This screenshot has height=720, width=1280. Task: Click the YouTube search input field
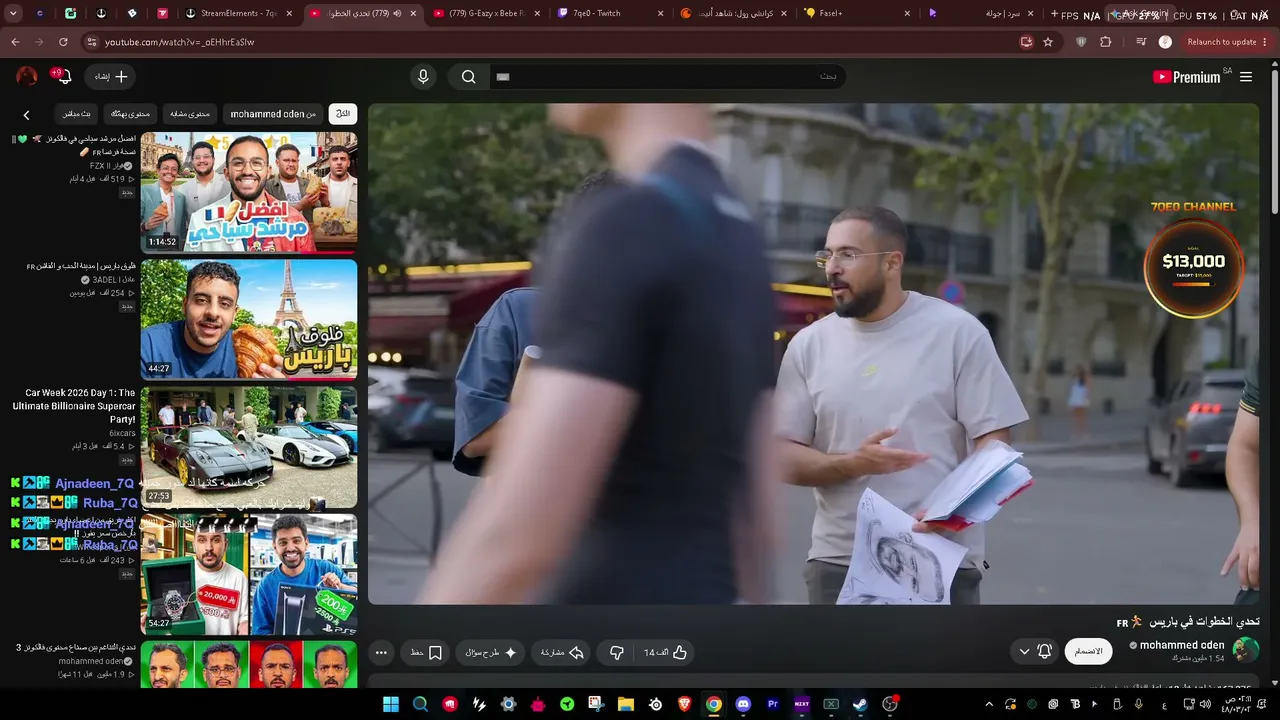click(665, 77)
